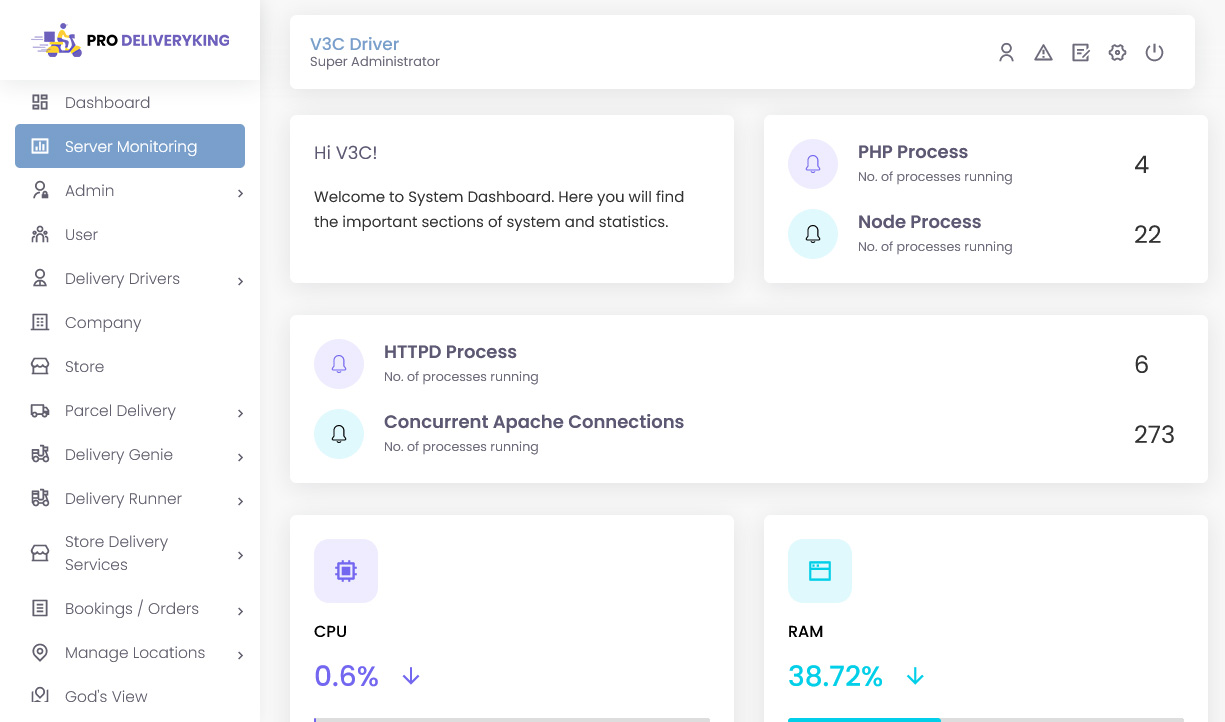The height and width of the screenshot is (722, 1225).
Task: Click the Node Process bell icon
Action: [x=813, y=234]
